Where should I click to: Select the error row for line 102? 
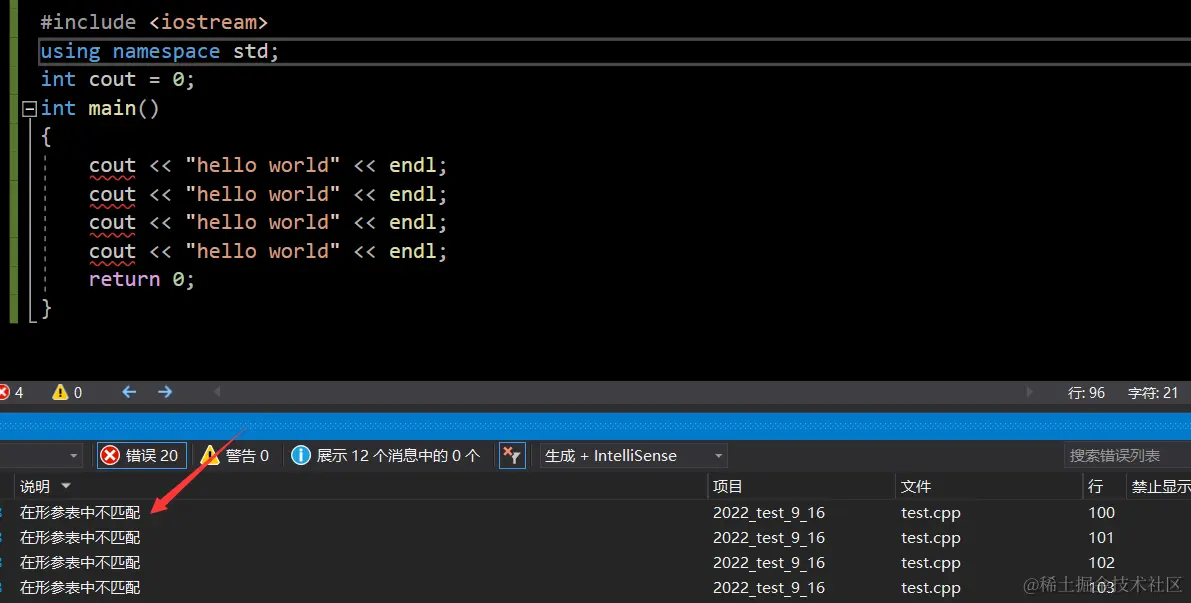tap(596, 563)
